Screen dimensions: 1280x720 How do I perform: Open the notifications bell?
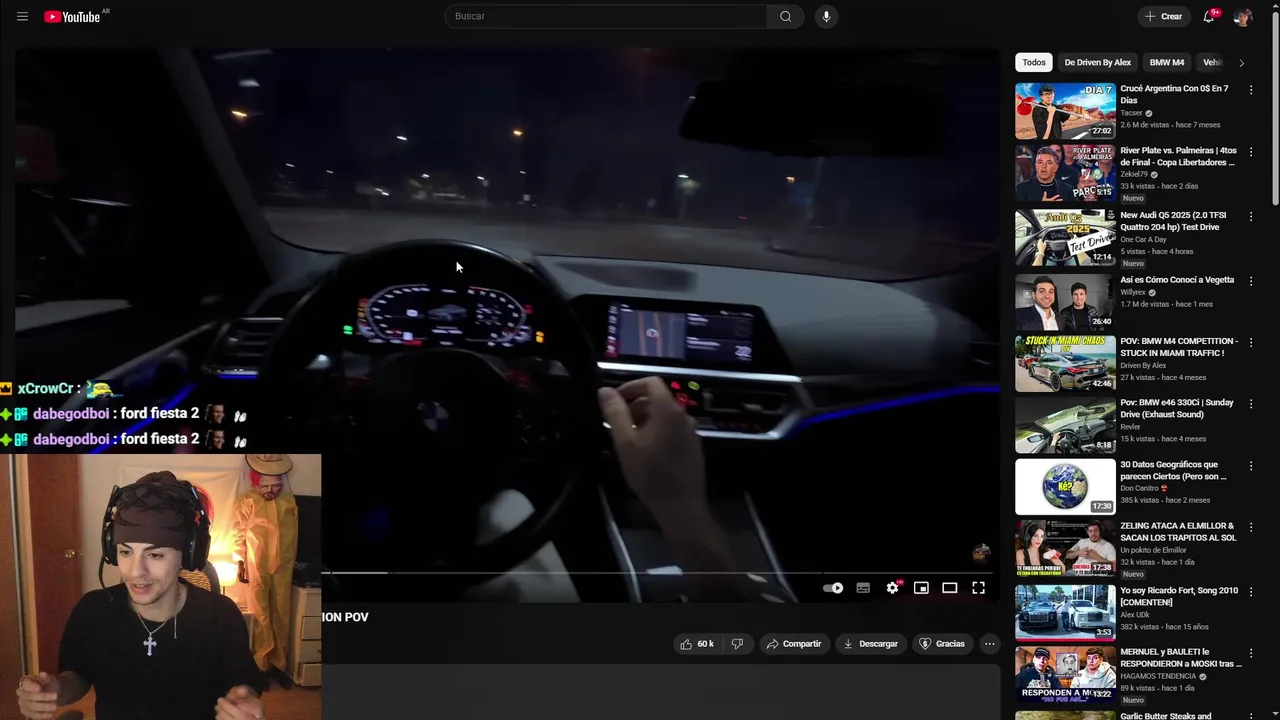click(x=1208, y=16)
